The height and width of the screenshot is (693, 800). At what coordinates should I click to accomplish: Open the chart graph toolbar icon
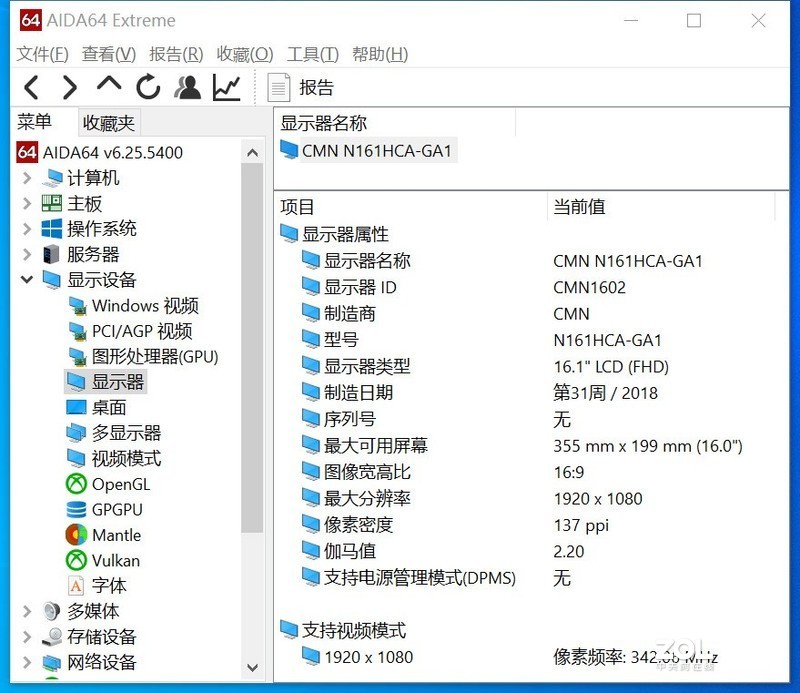coord(227,87)
